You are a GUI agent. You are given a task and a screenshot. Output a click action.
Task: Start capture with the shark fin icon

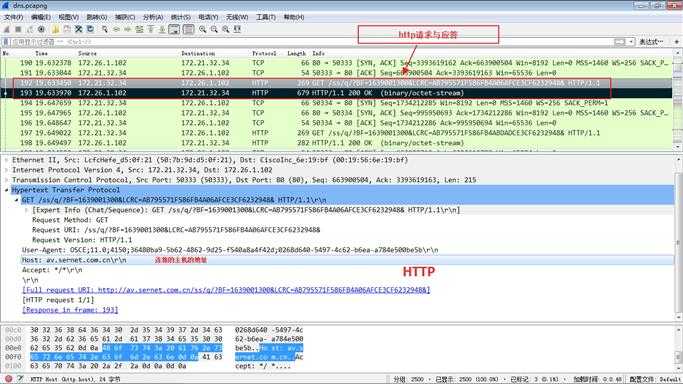7,29
